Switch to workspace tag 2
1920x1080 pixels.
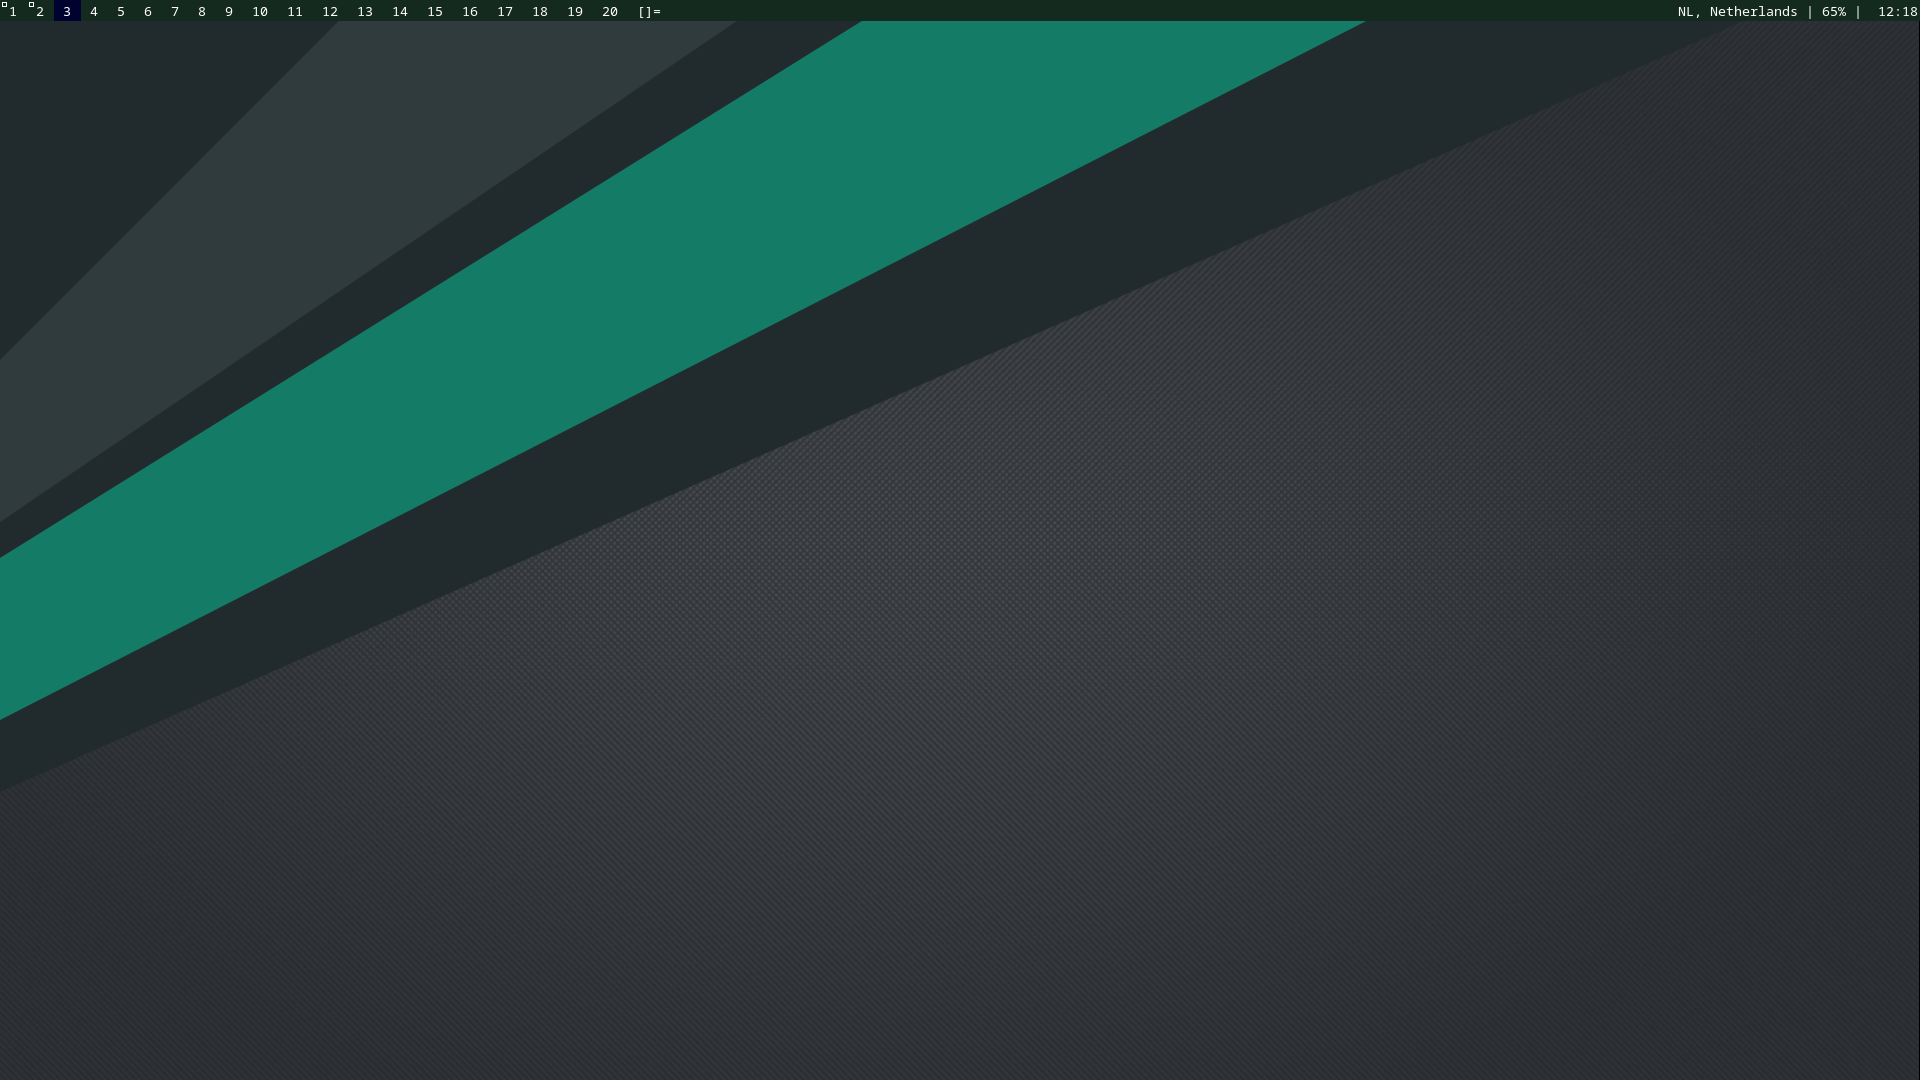click(40, 12)
